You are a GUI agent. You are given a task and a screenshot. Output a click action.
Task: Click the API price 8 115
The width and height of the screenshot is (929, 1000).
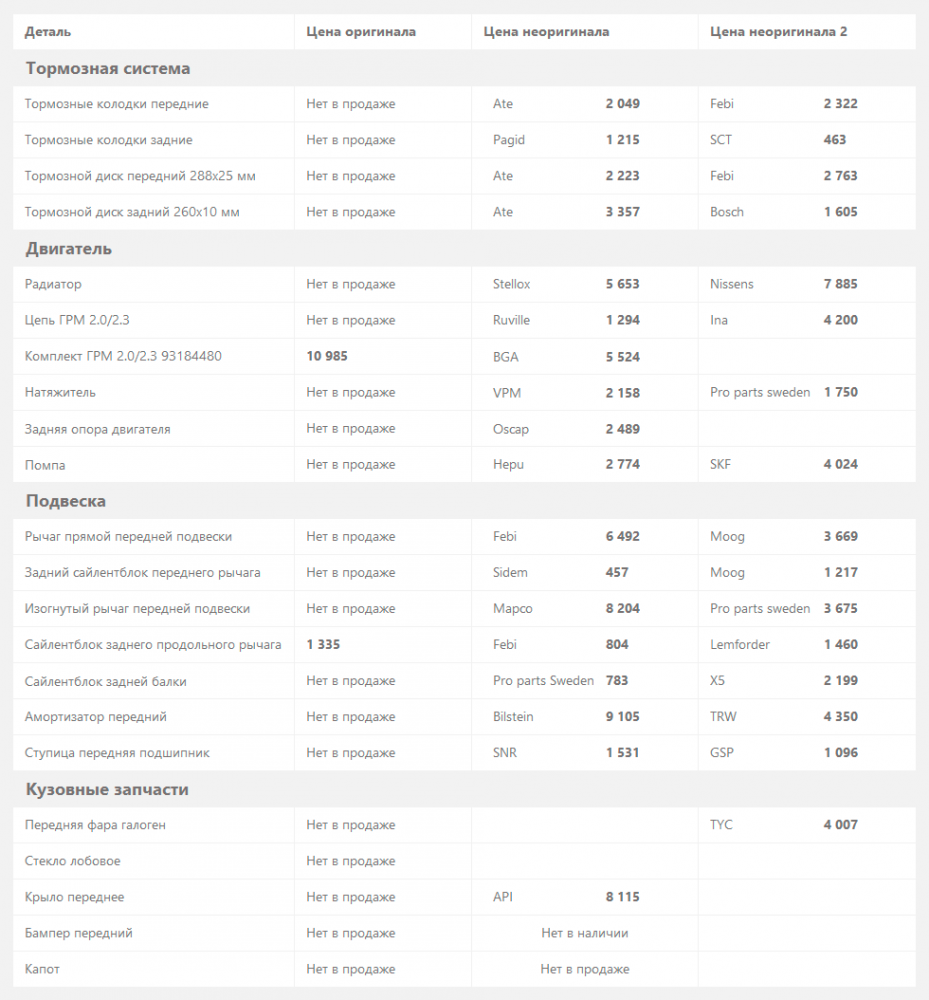click(x=622, y=897)
